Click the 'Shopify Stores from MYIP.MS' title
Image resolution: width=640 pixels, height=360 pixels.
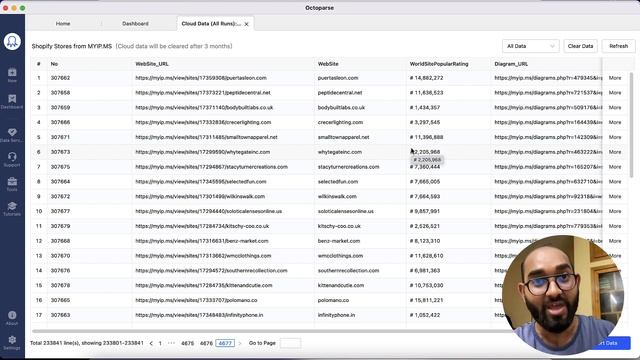pos(72,46)
